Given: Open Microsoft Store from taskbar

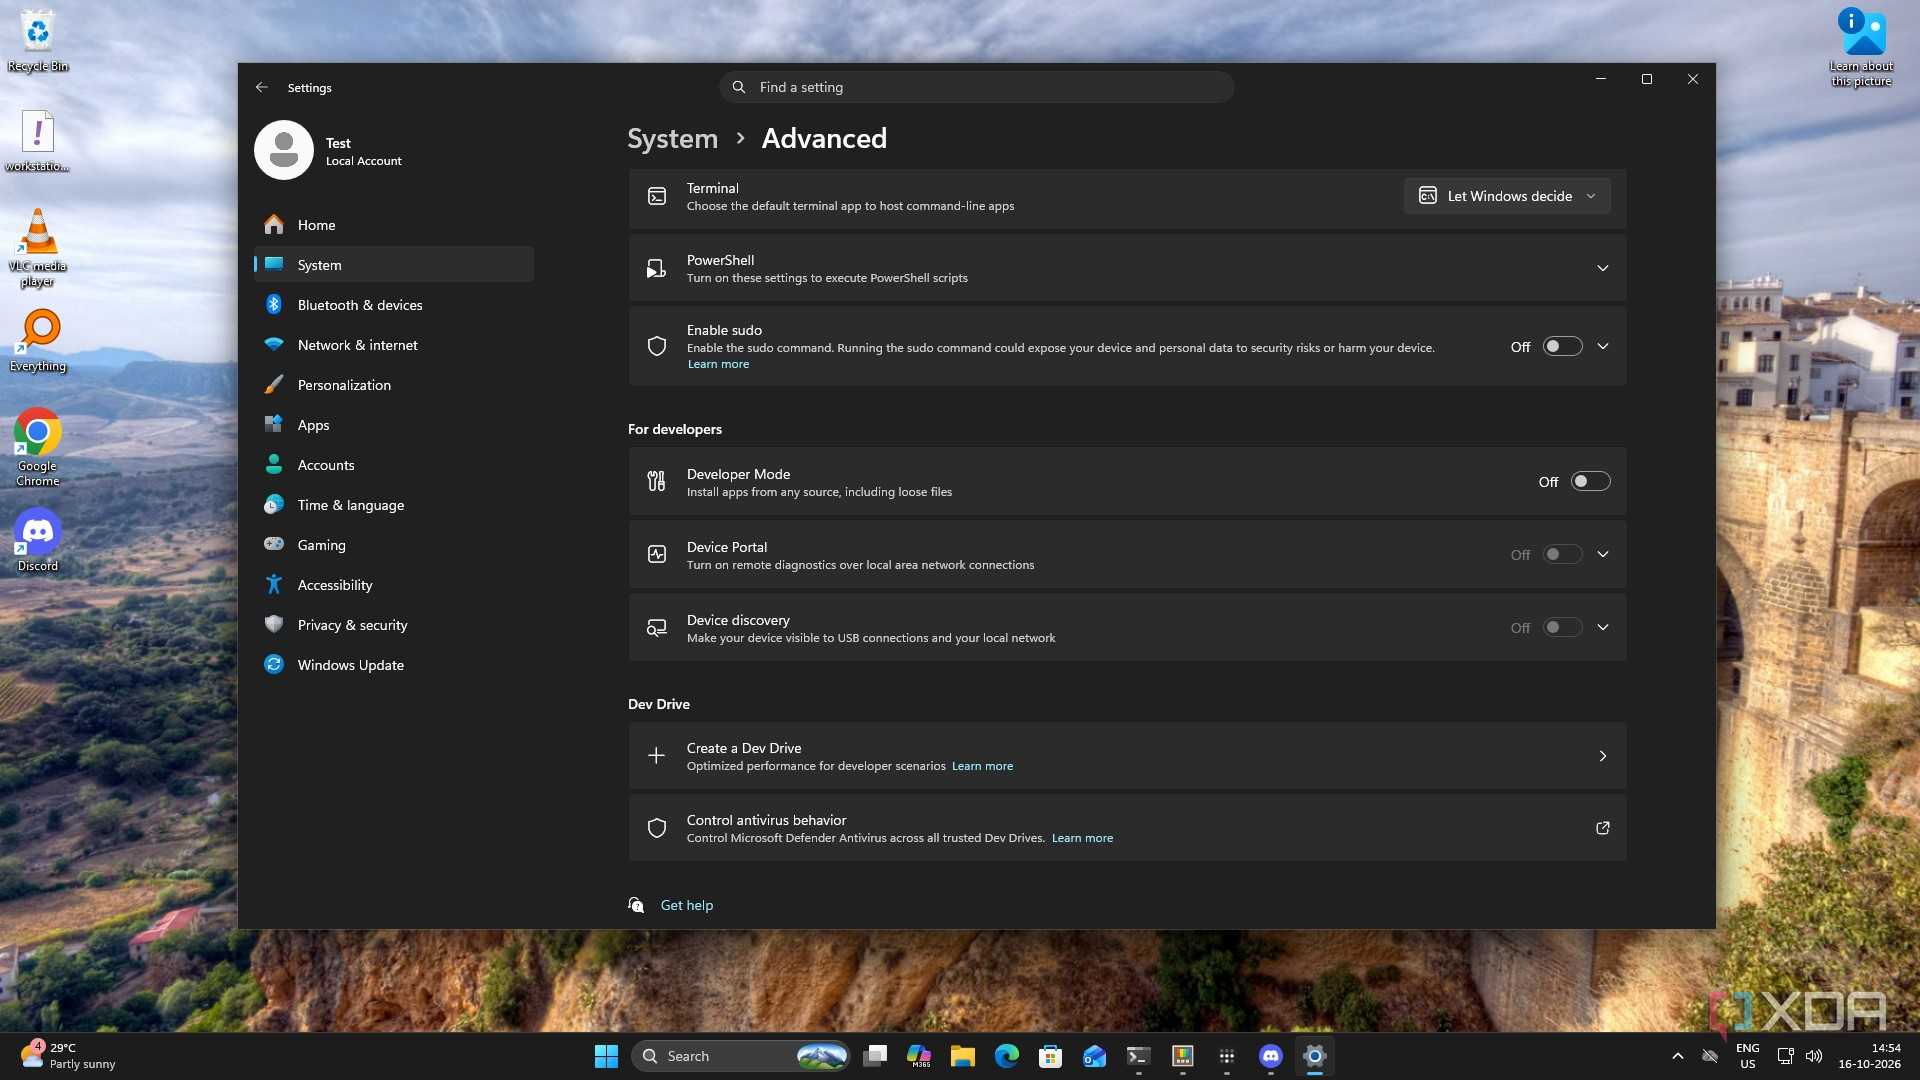Looking at the screenshot, I should point(1050,1056).
